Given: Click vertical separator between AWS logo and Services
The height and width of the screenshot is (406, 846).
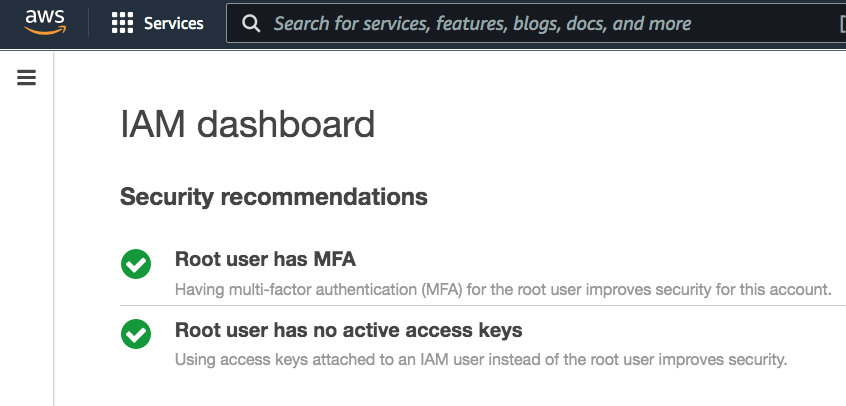Looking at the screenshot, I should 89,23.
